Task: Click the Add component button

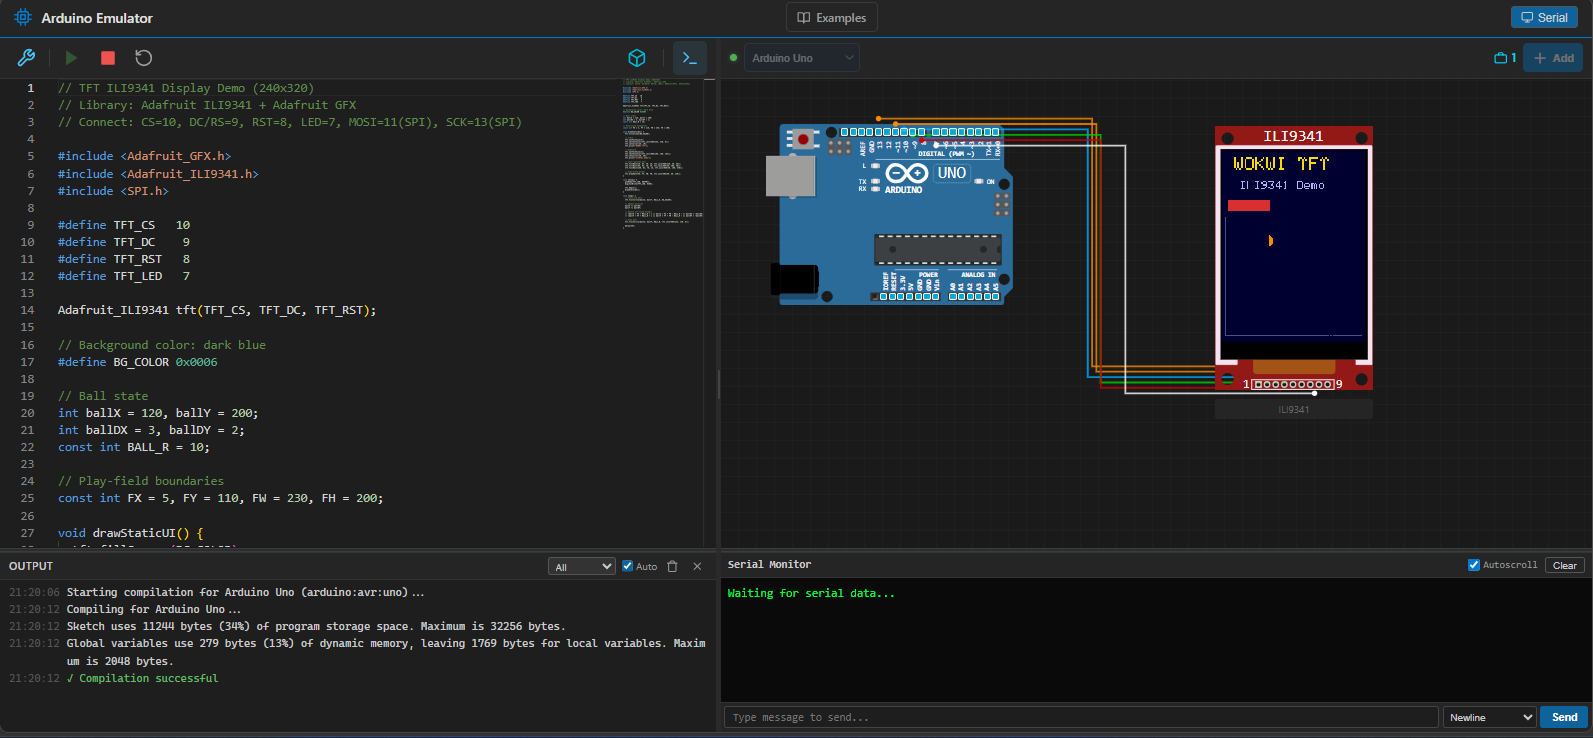Action: click(x=1553, y=58)
